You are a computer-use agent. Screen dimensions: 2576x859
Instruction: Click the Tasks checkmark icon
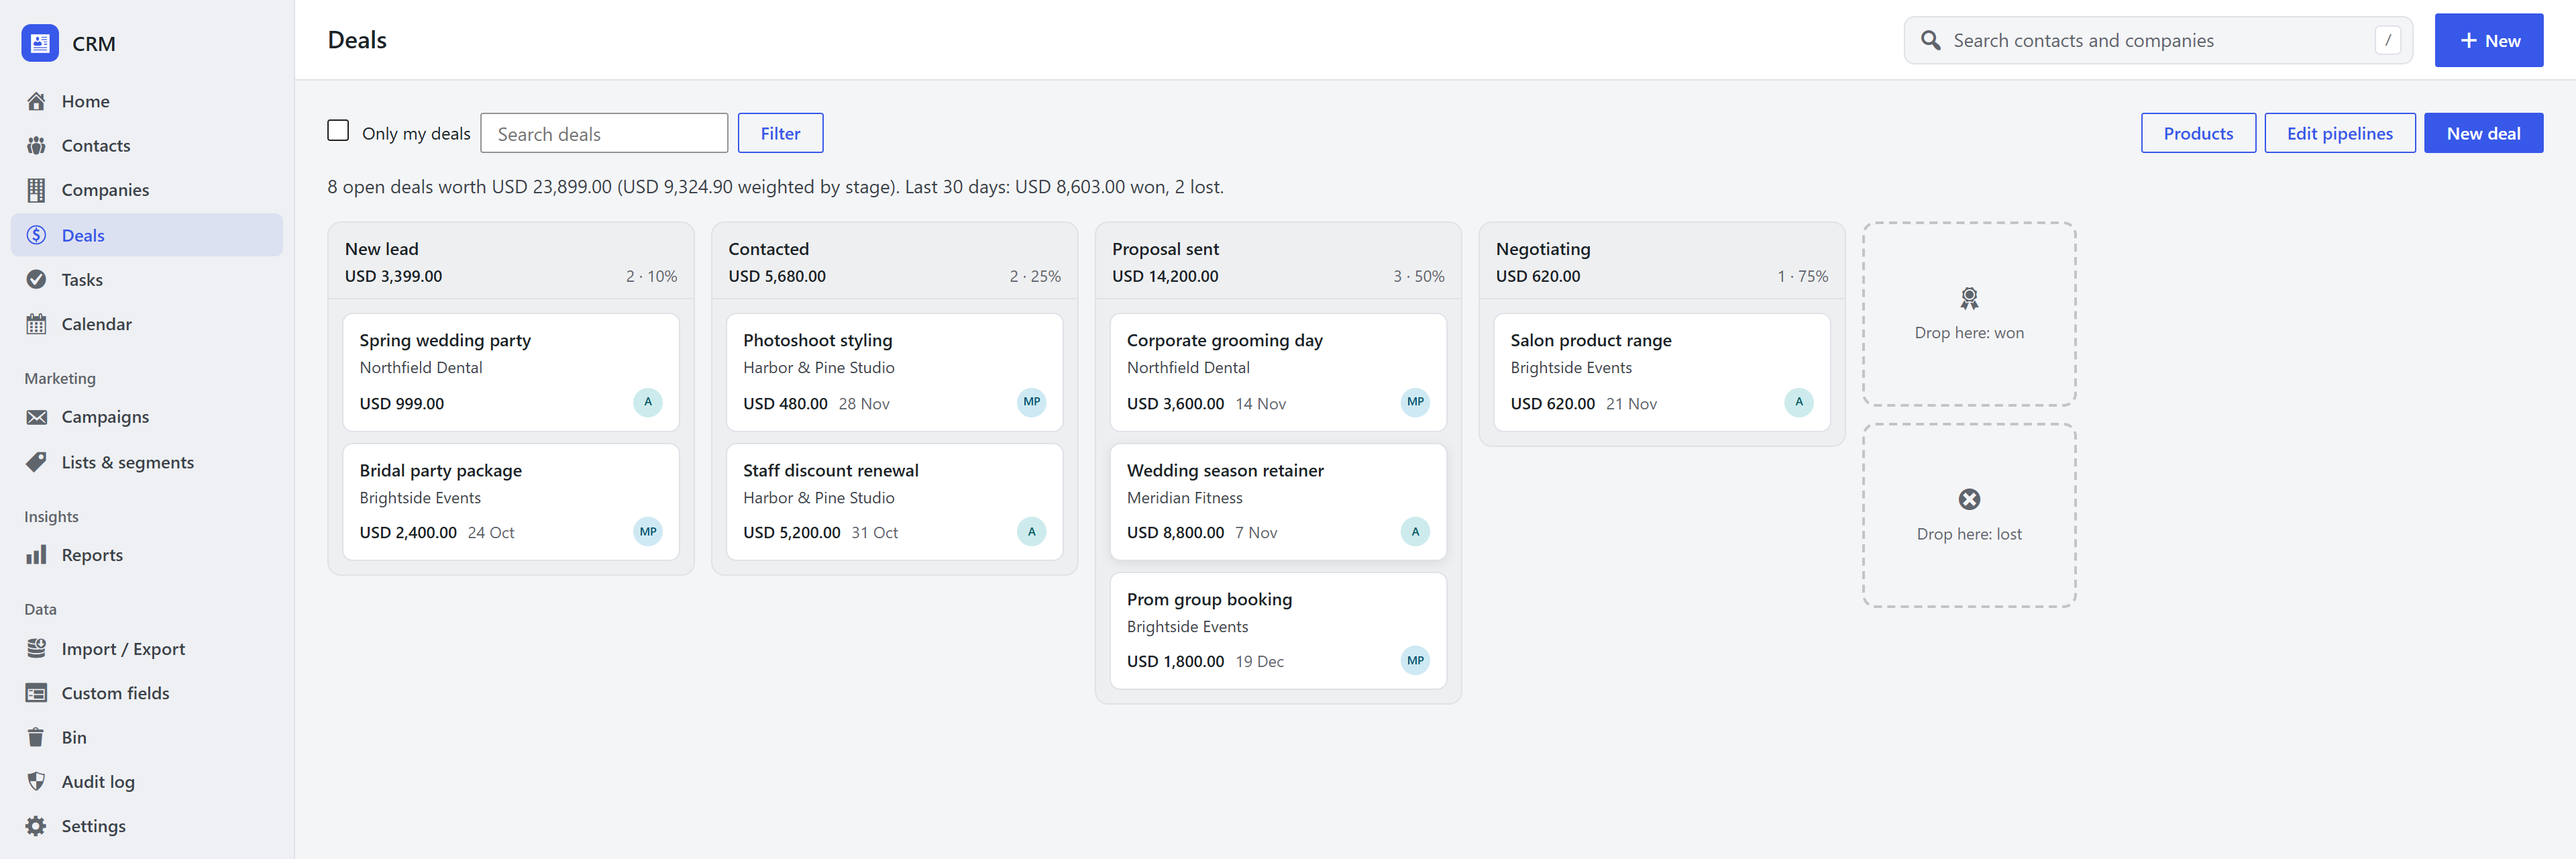click(36, 280)
